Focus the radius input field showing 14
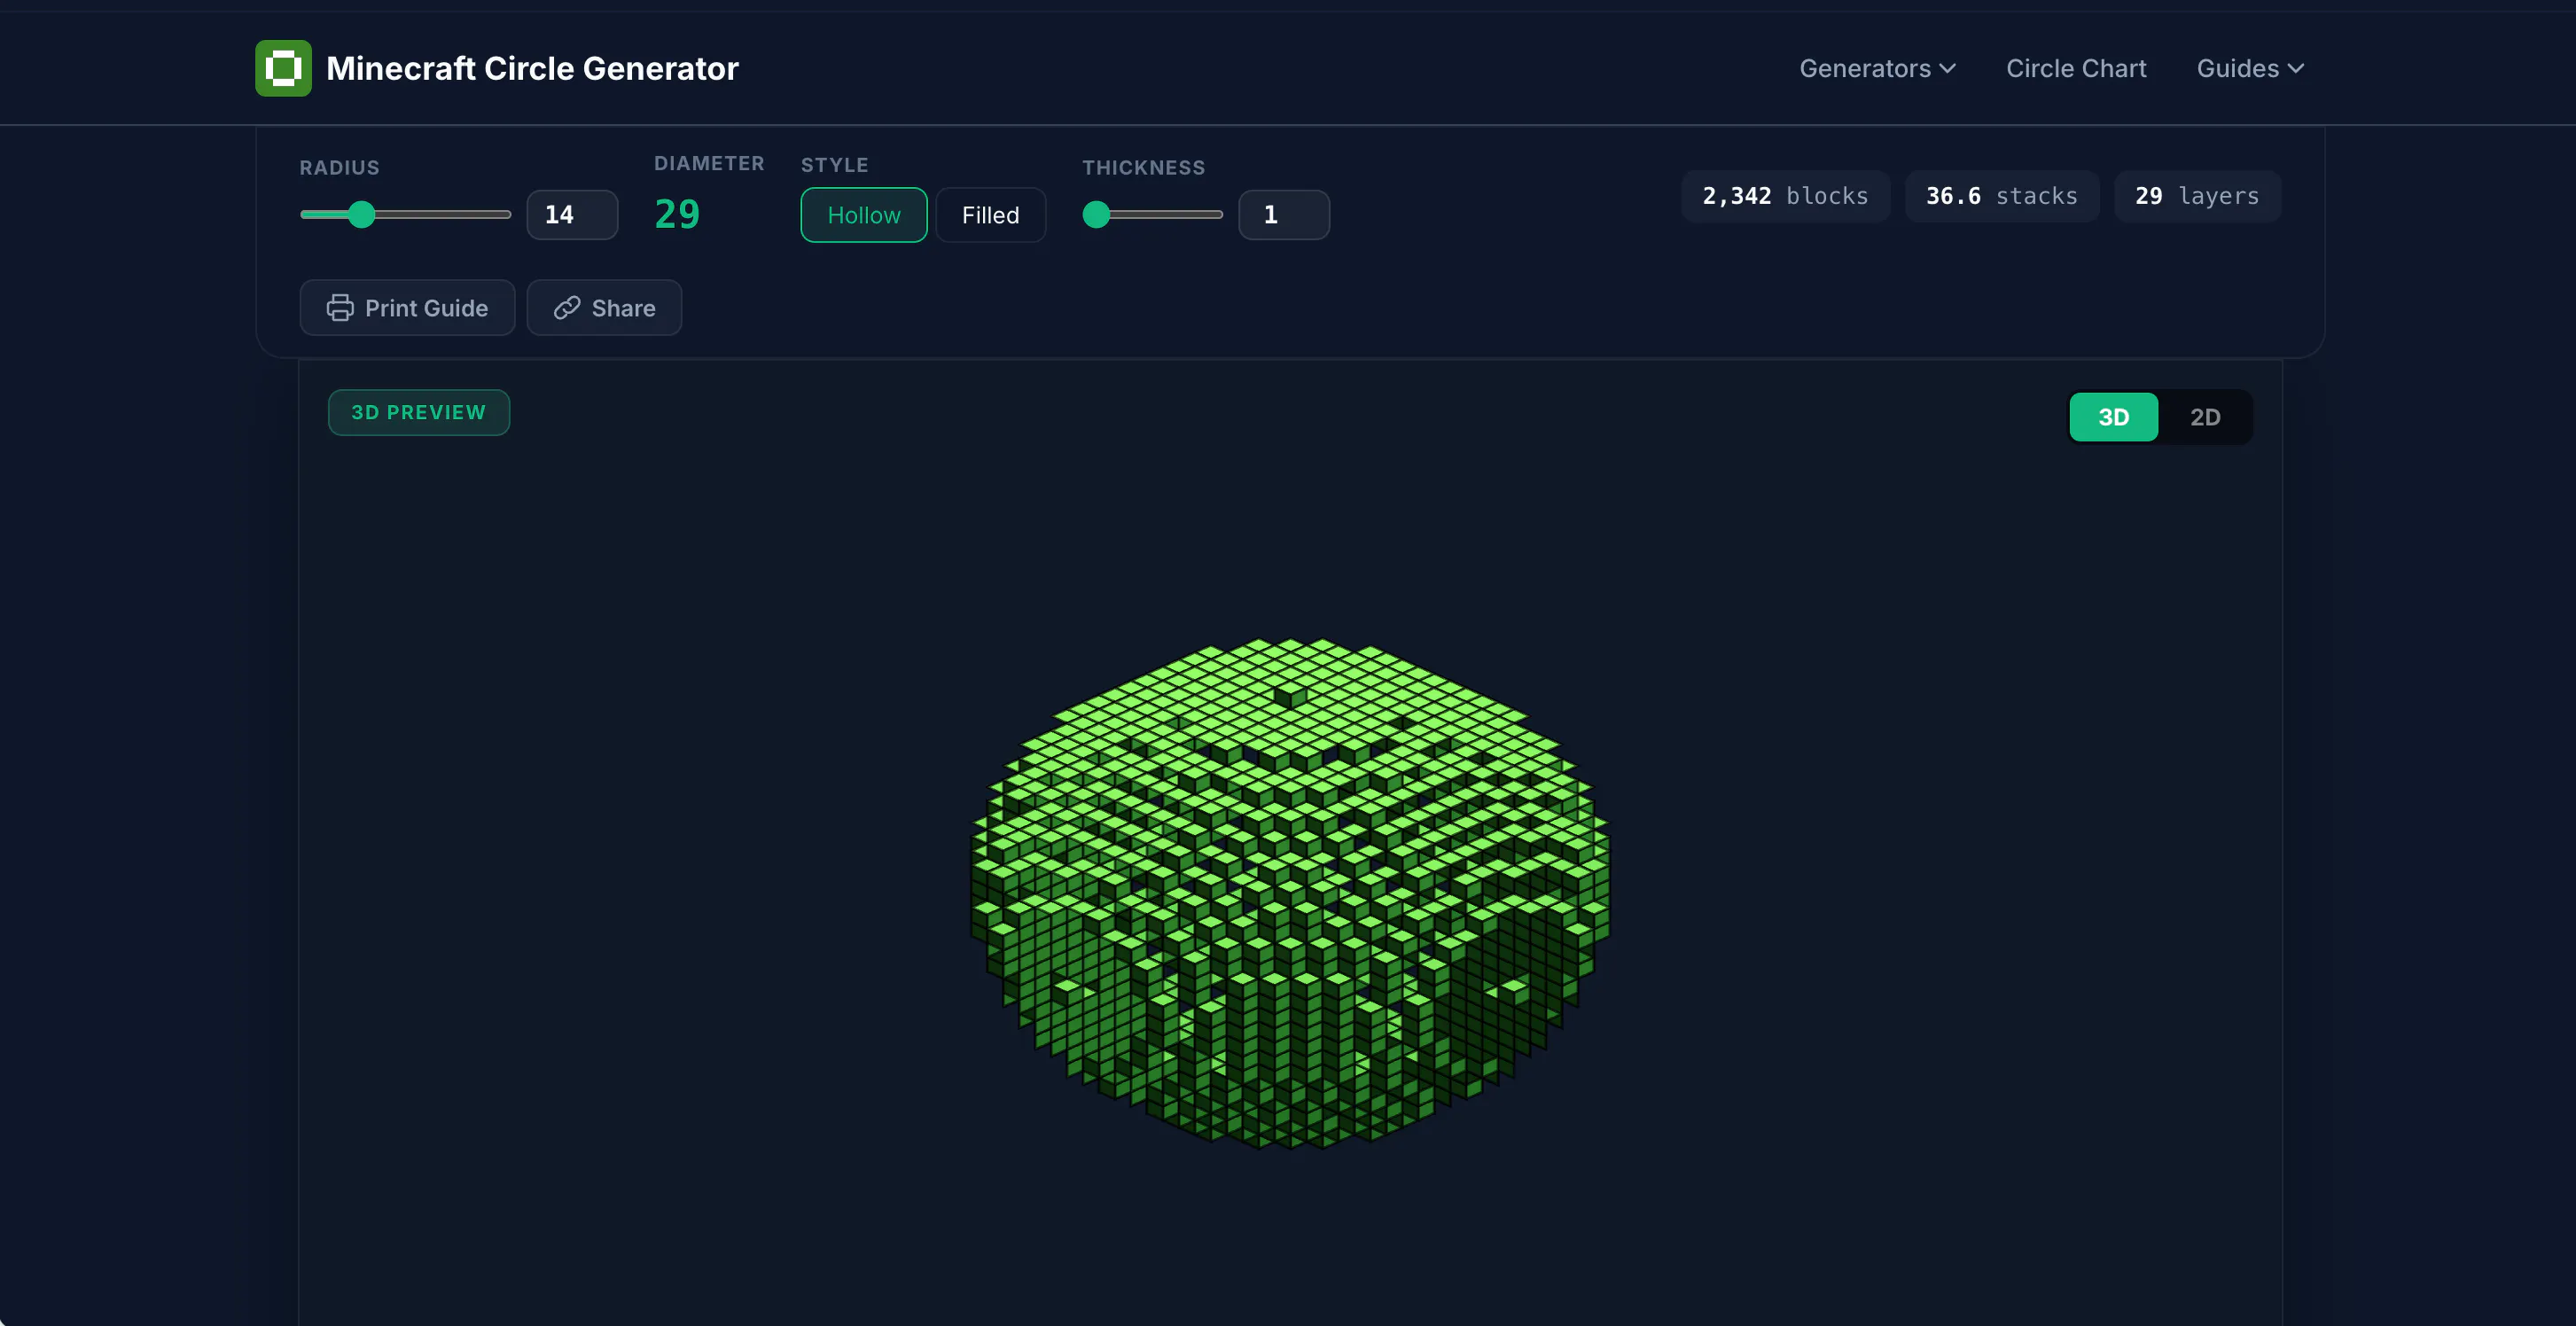This screenshot has width=2576, height=1326. pyautogui.click(x=572, y=214)
